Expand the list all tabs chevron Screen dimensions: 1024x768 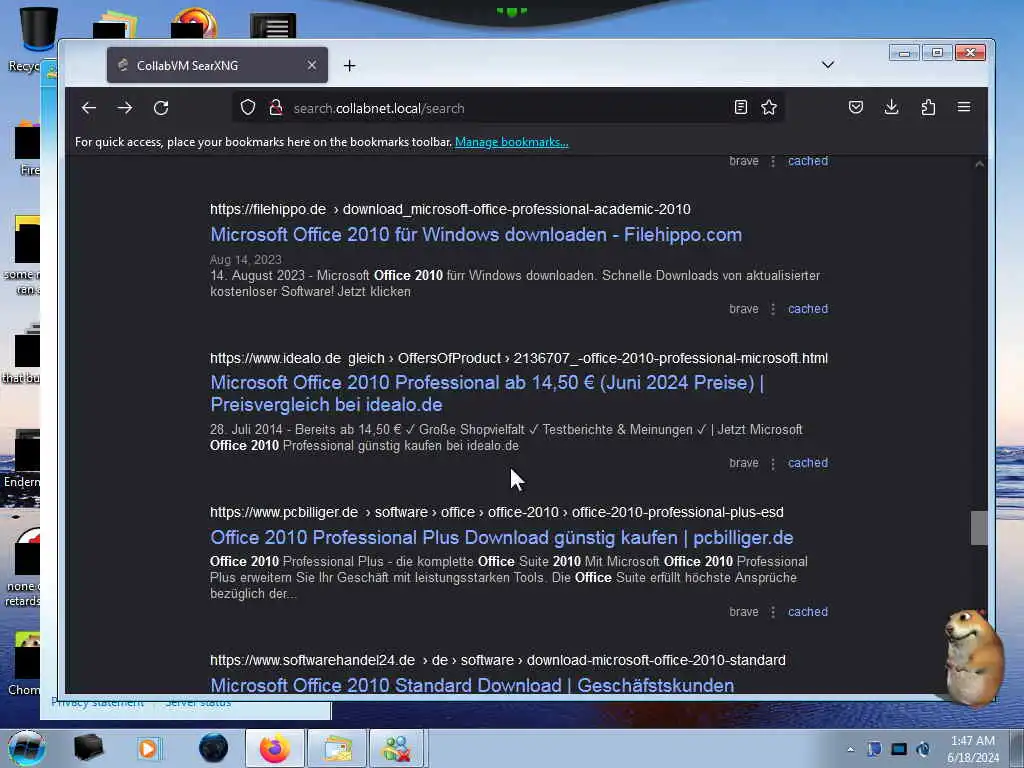827,65
